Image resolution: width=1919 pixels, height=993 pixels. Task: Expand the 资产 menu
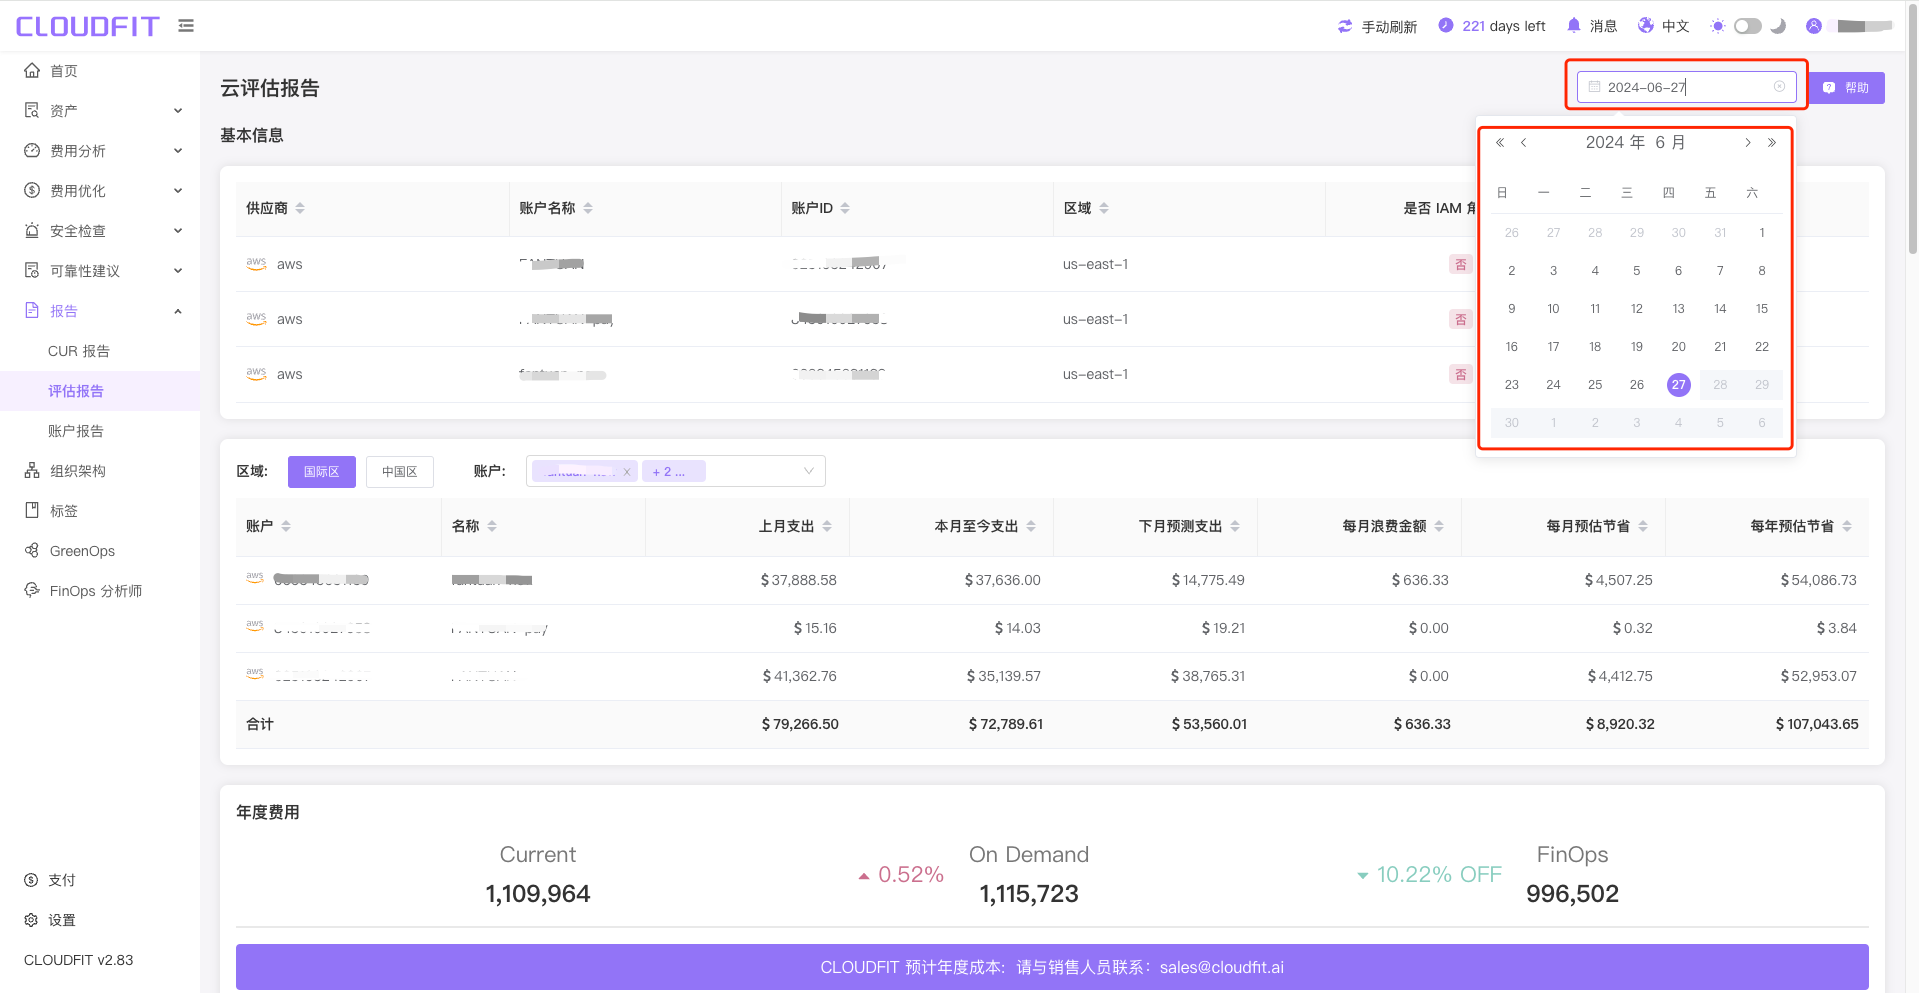[100, 111]
